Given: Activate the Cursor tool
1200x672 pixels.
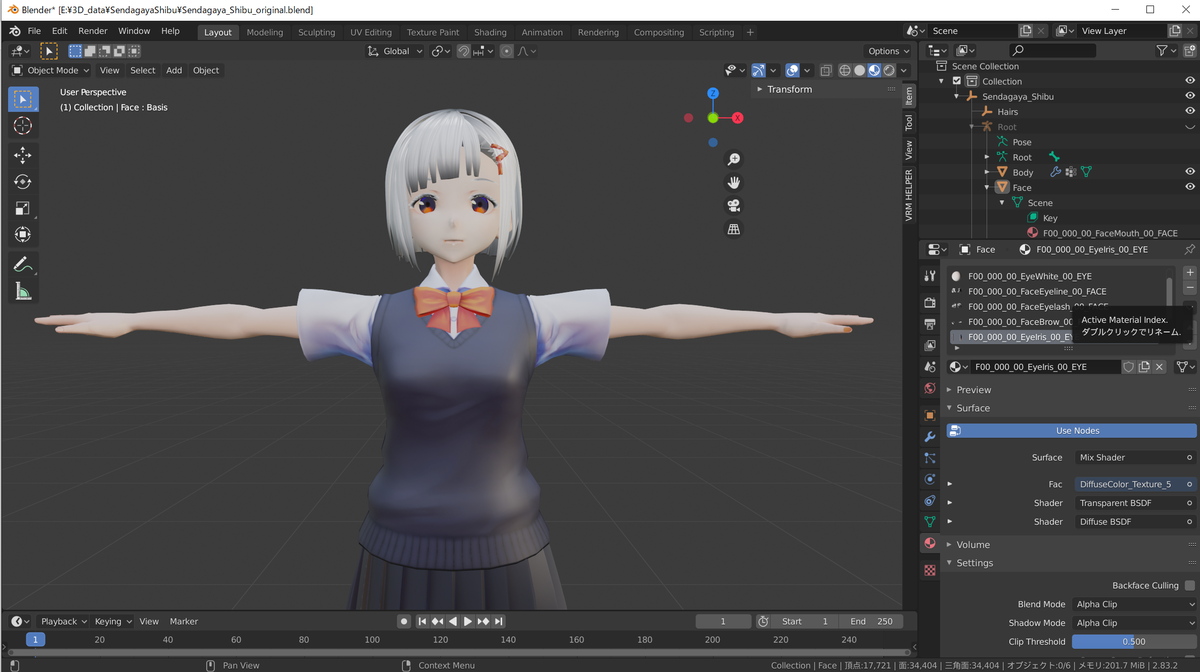Looking at the screenshot, I should tap(23, 126).
